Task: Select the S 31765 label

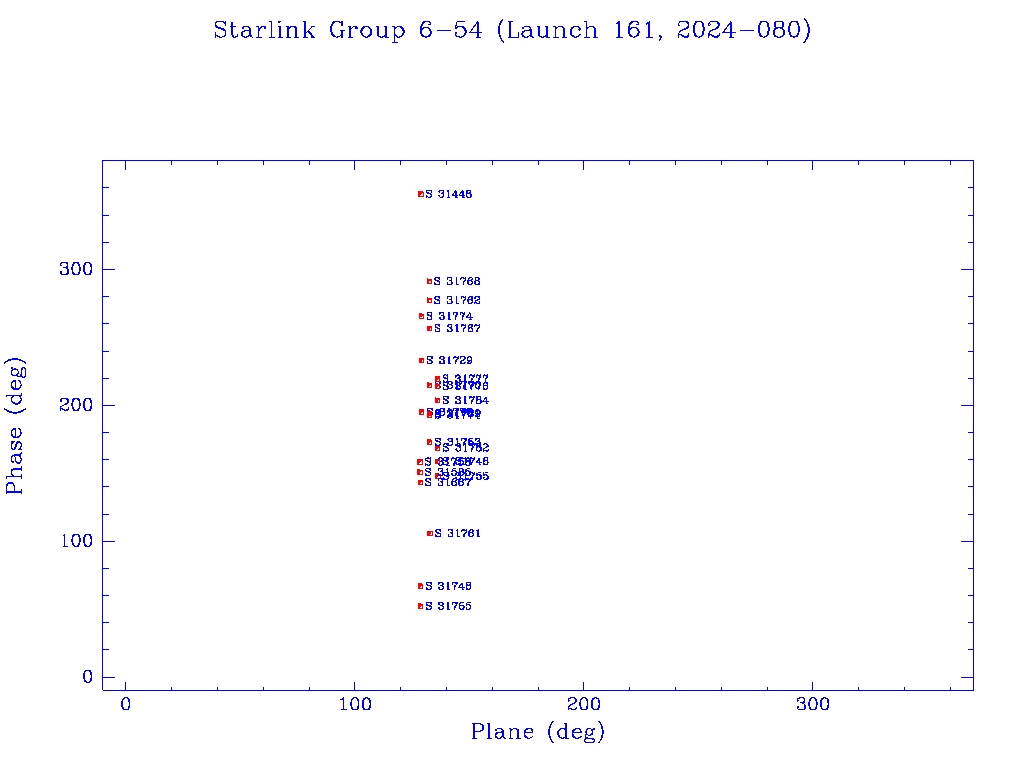Action: [x=449, y=606]
